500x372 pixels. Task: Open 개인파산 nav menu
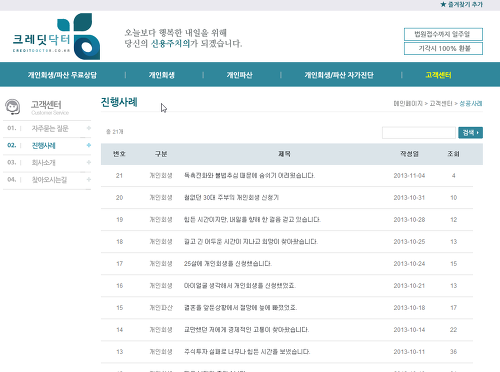click(x=239, y=75)
